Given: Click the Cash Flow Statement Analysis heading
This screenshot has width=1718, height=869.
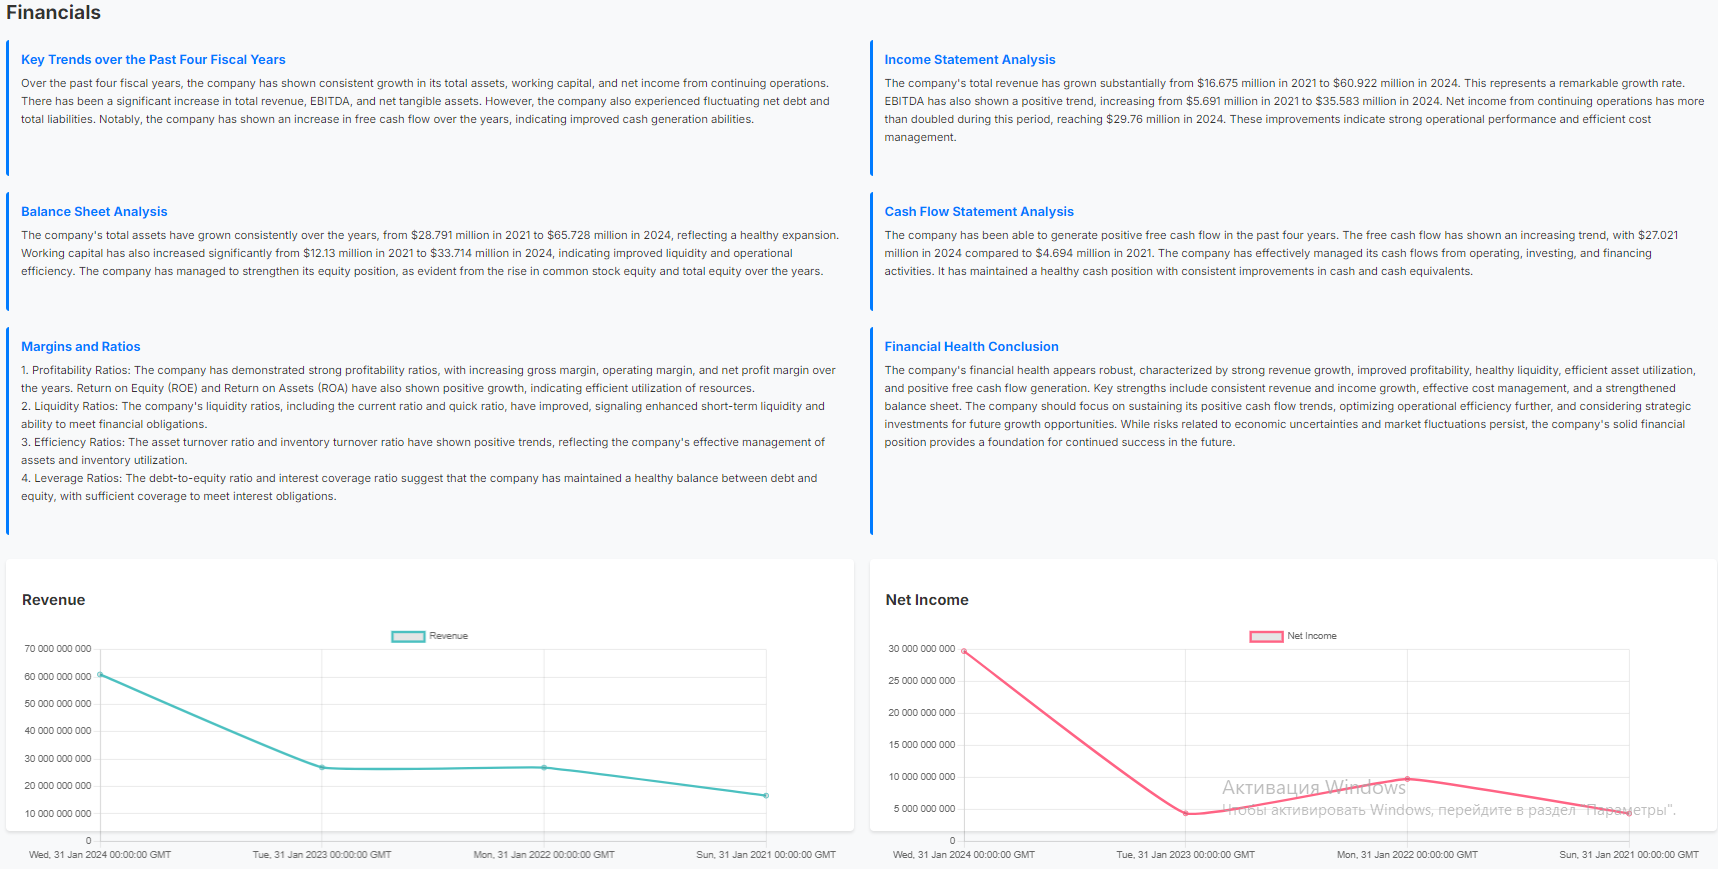Looking at the screenshot, I should coord(979,212).
